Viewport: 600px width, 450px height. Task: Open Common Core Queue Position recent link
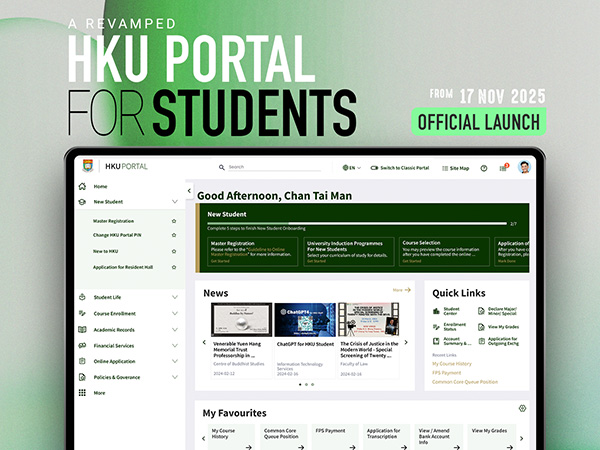point(465,382)
